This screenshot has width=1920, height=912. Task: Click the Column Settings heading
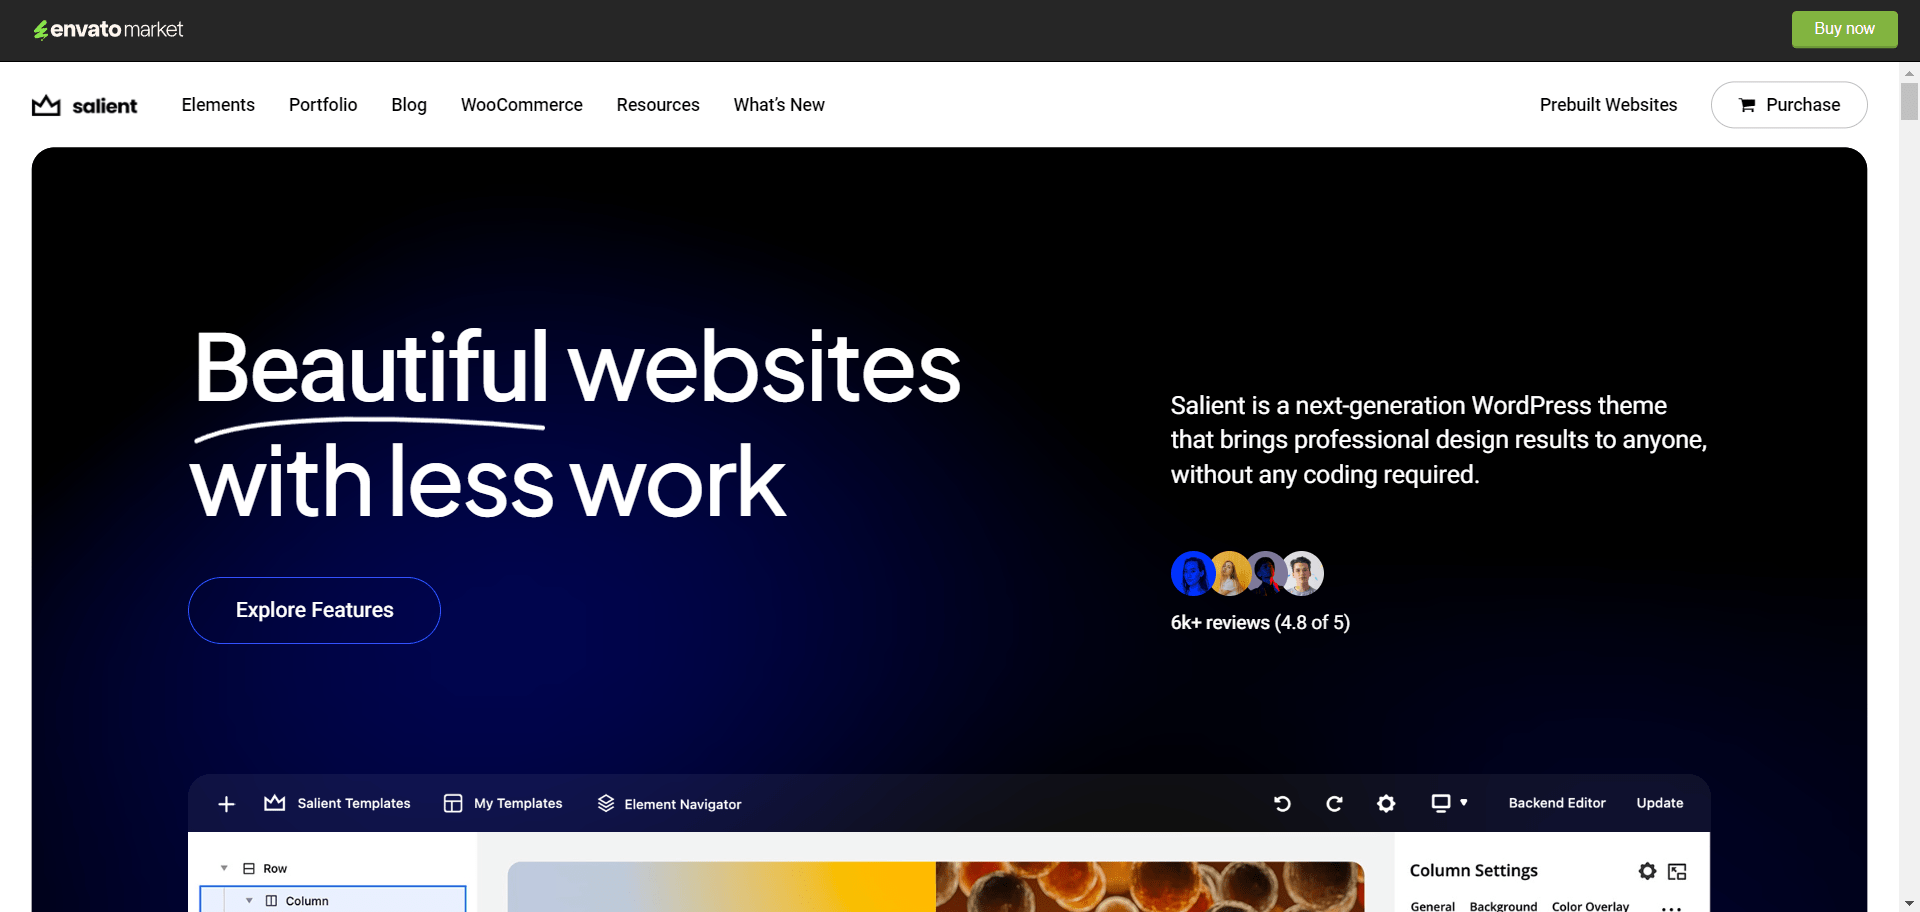(x=1474, y=870)
